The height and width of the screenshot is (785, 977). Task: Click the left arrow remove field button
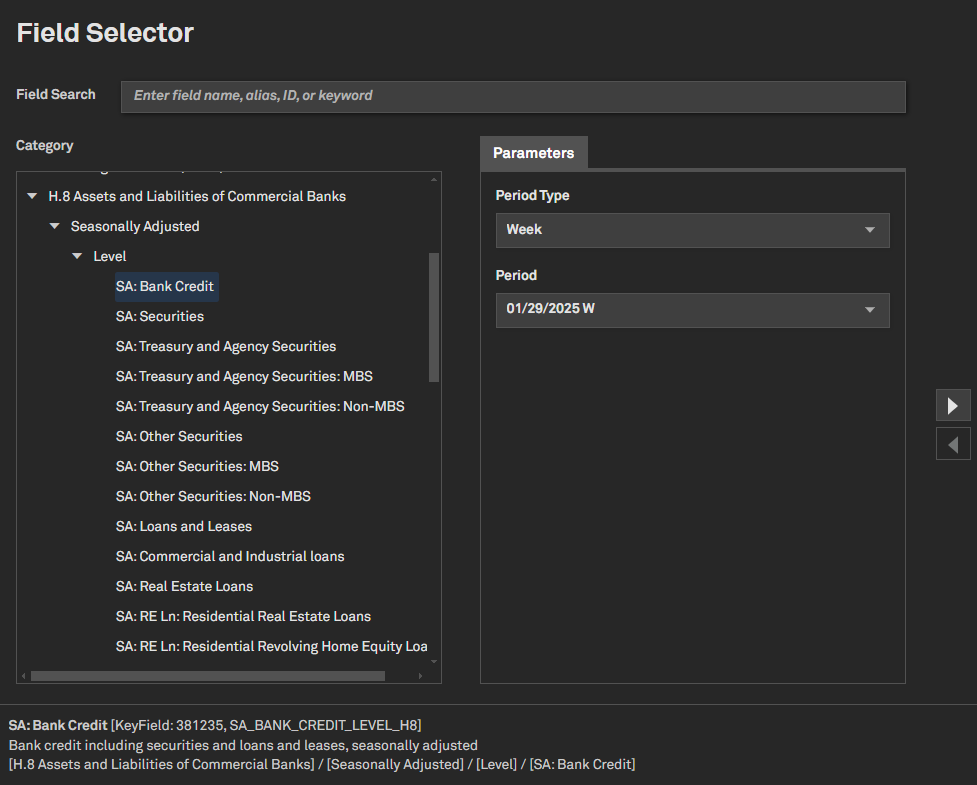coord(953,444)
